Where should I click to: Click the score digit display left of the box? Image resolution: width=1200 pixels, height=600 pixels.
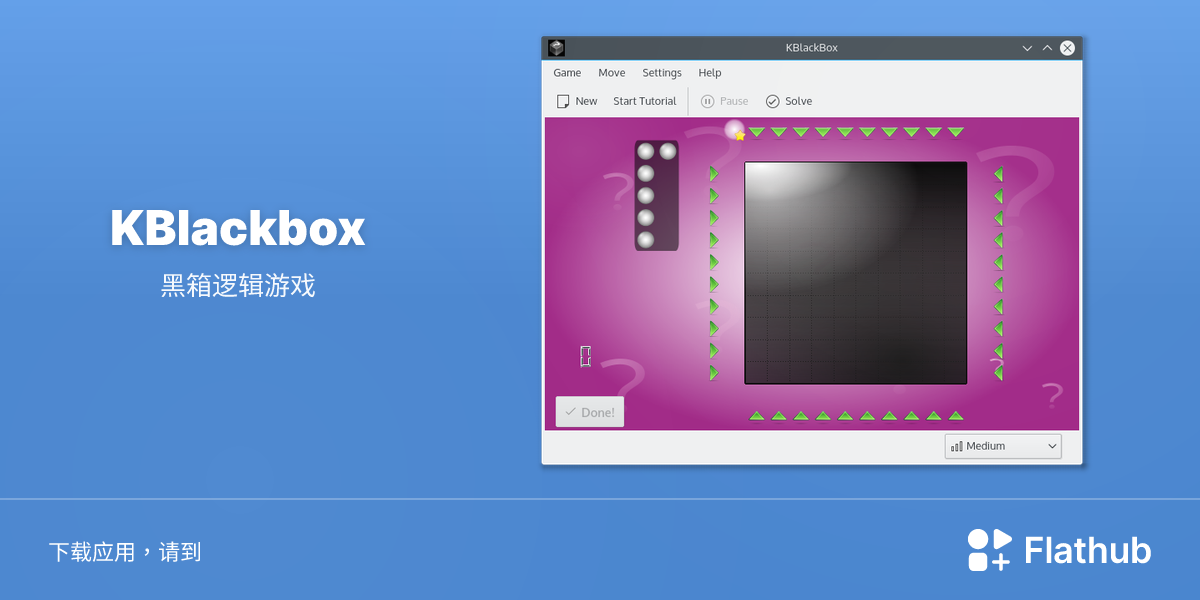click(586, 356)
